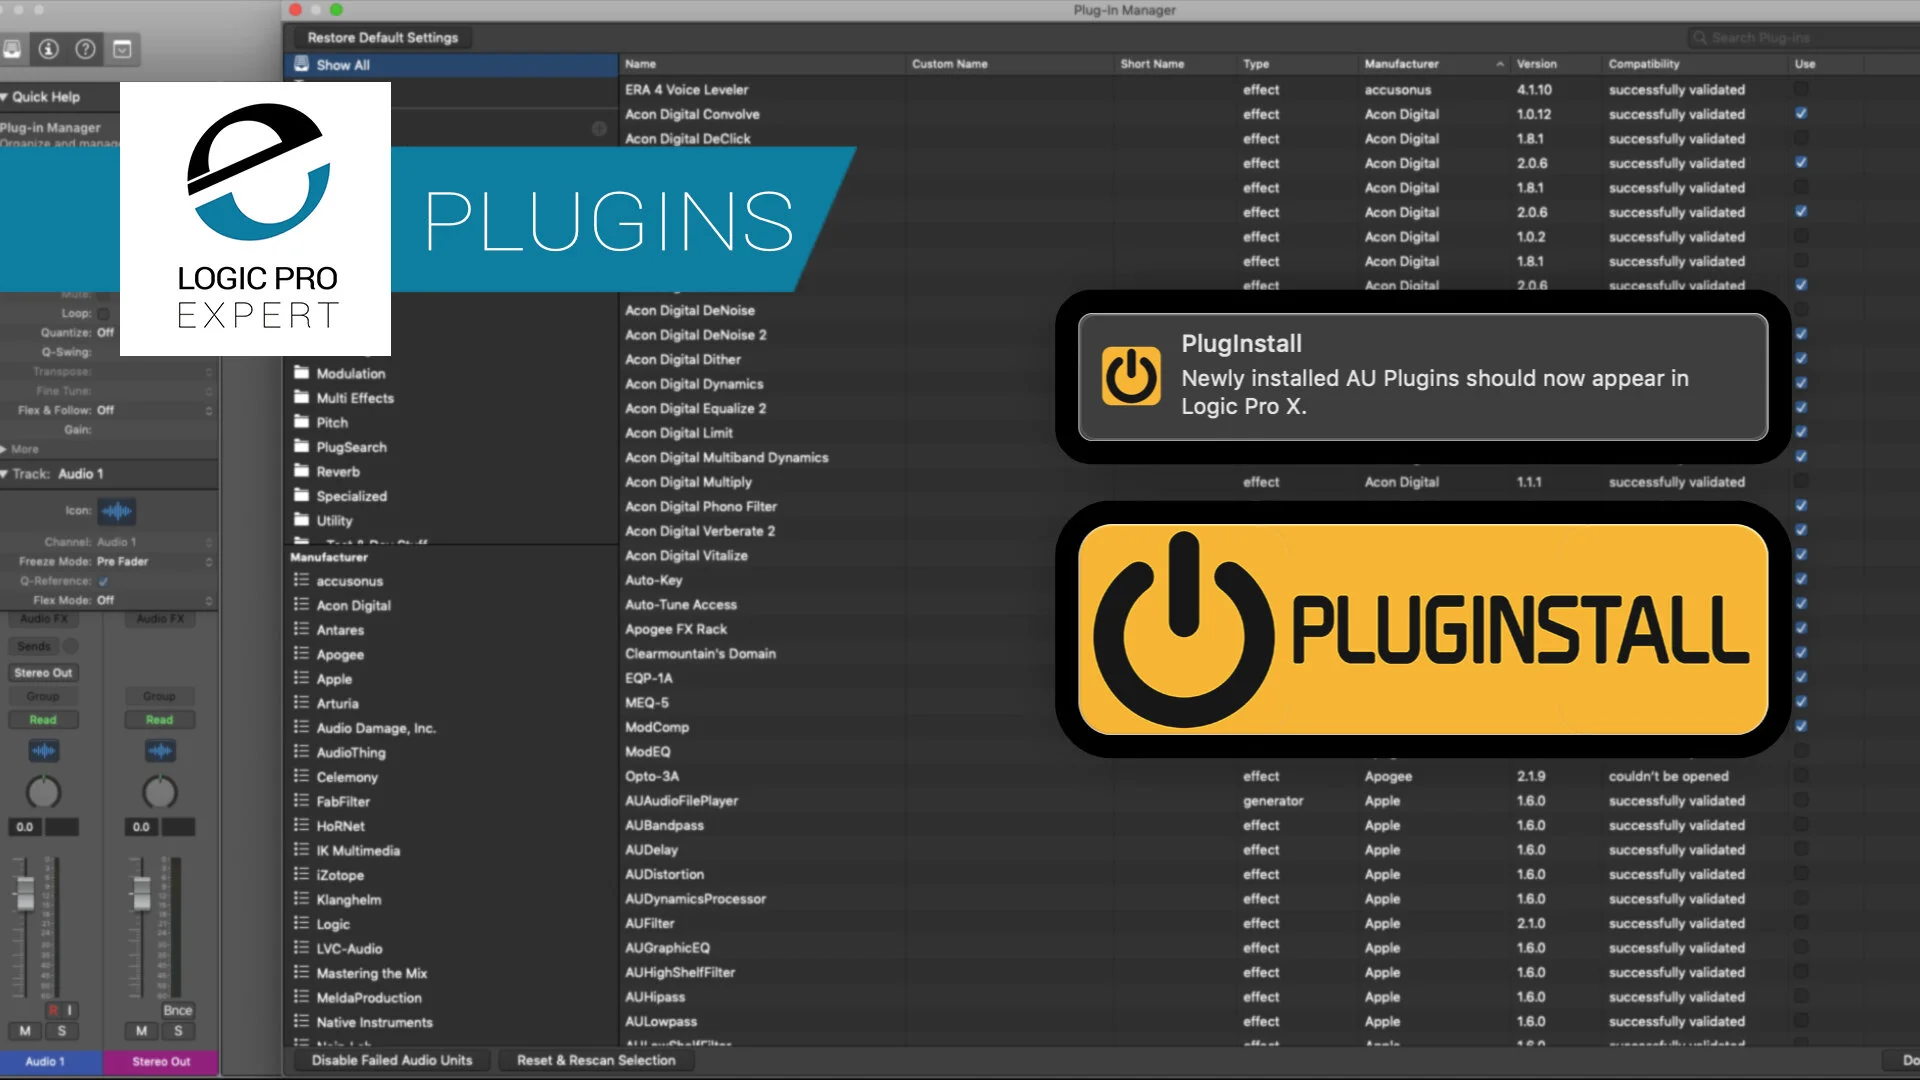Select Show All in the plugin sidebar
This screenshot has width=1920, height=1080.
coord(342,64)
